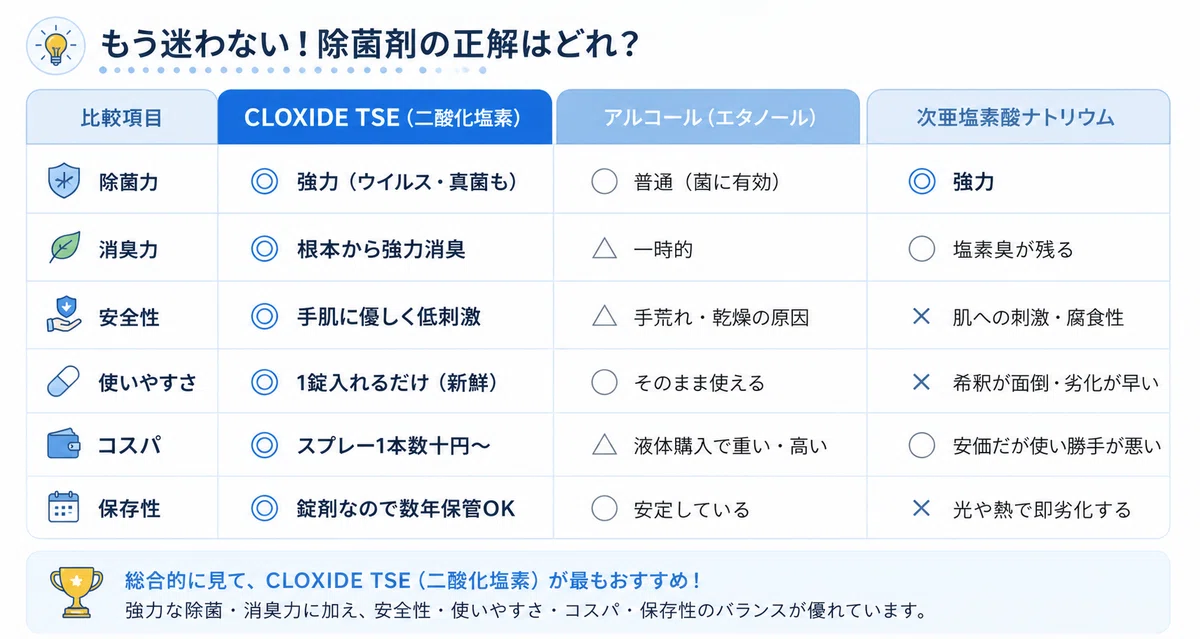The height and width of the screenshot is (639, 1200).
Task: Click double-circle mark next to 手肌に優しく低刺激
Action: pyautogui.click(x=264, y=317)
